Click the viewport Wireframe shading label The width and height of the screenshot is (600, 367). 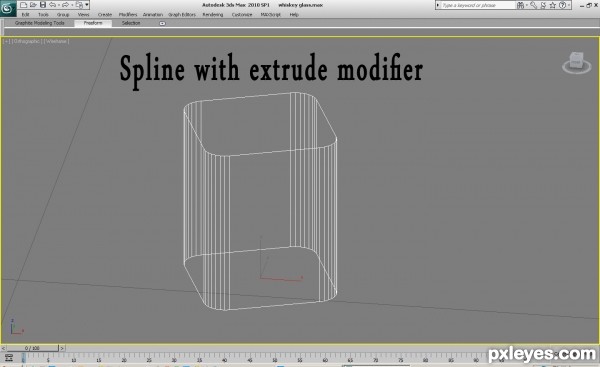56,41
